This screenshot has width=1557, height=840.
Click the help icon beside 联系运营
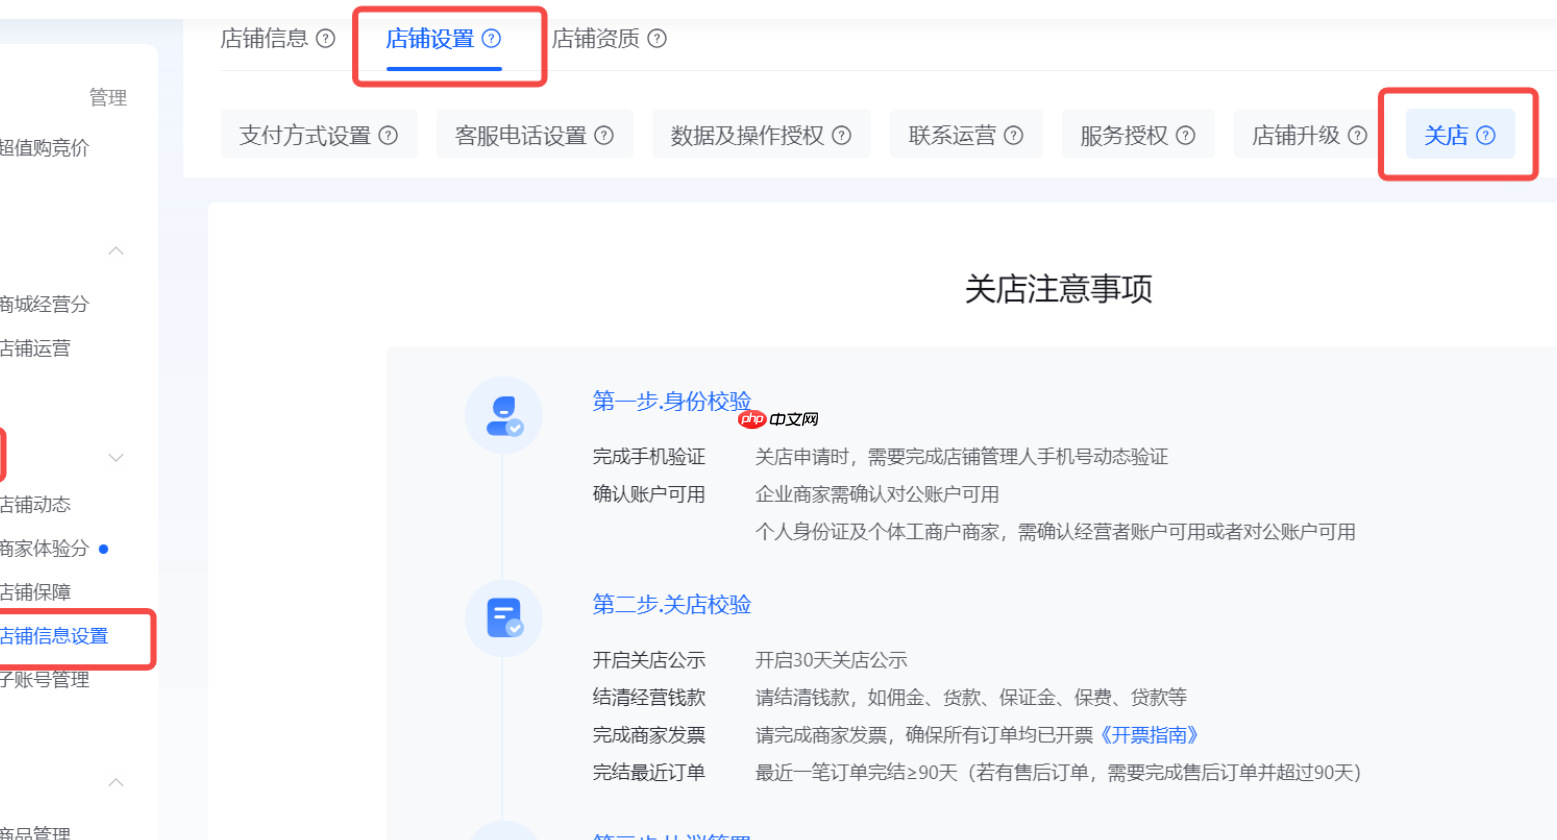pyautogui.click(x=1014, y=135)
